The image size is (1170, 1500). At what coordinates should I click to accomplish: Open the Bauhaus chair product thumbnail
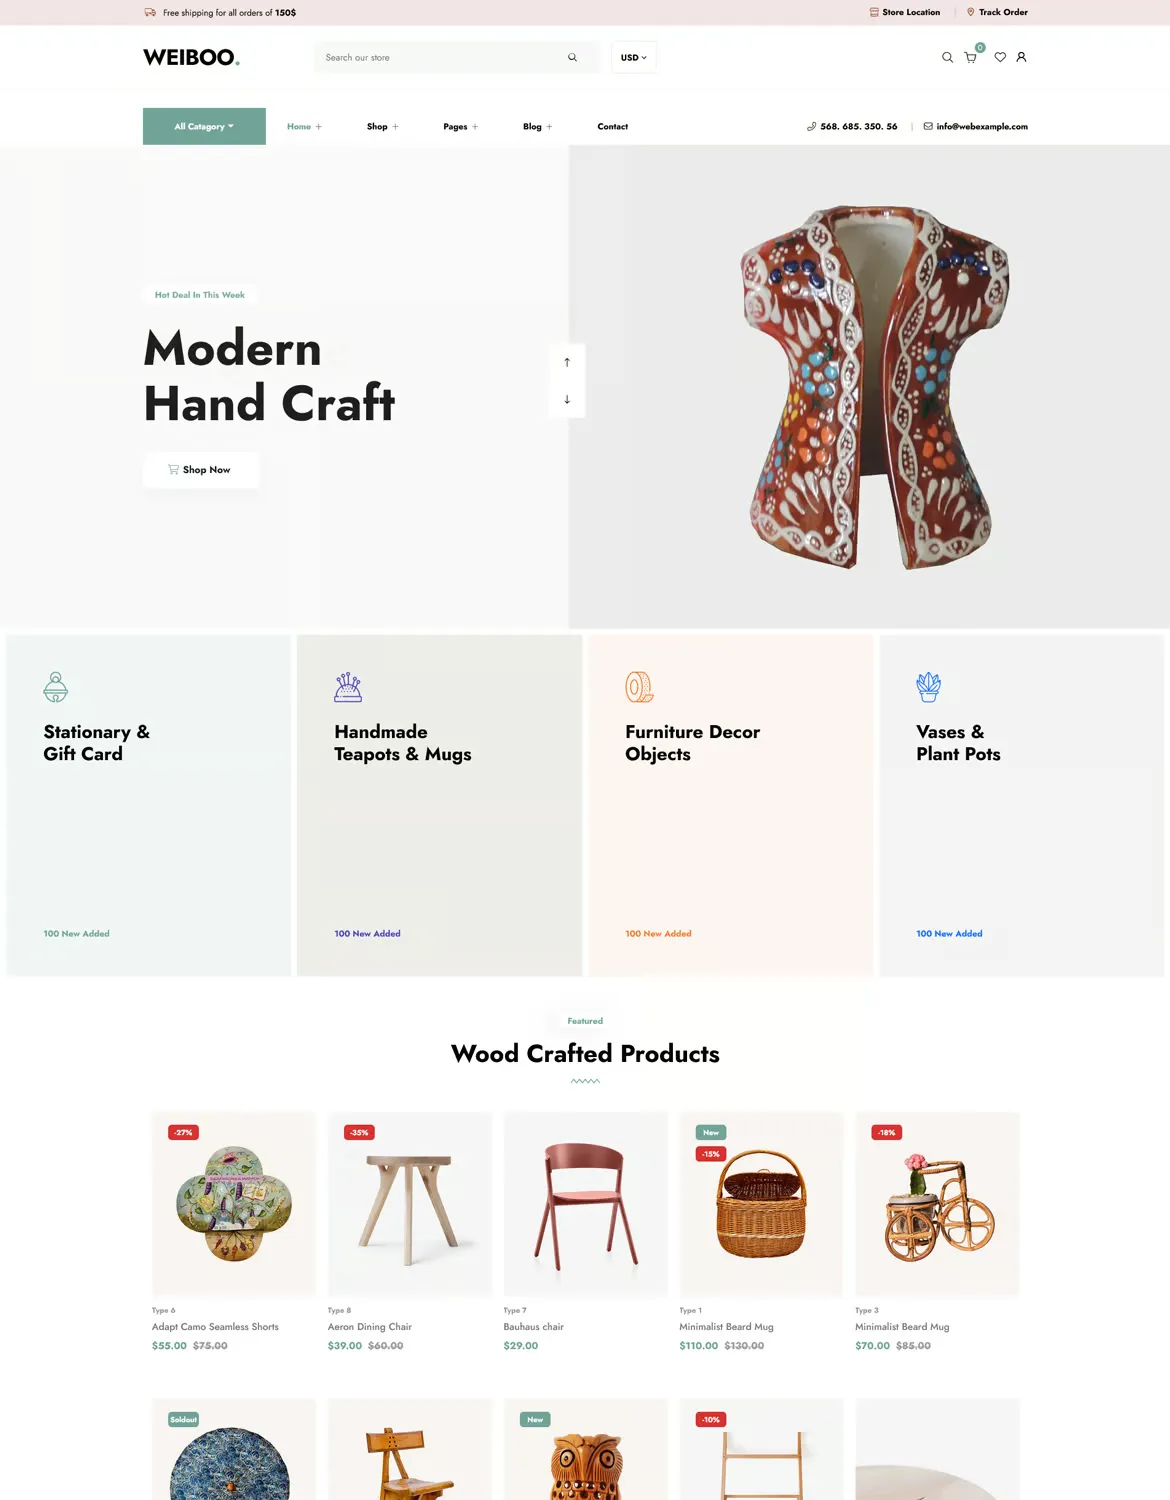click(585, 1204)
